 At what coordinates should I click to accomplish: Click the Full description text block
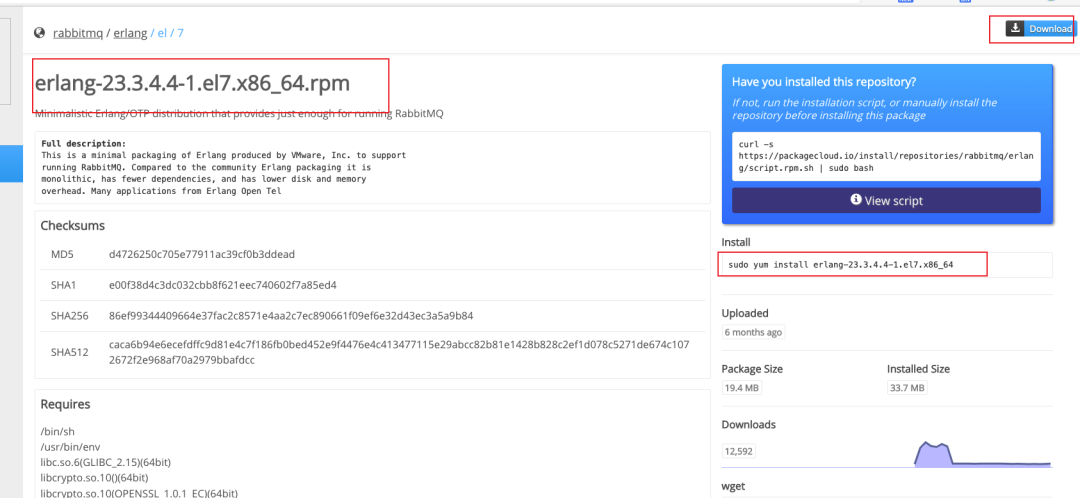(224, 167)
